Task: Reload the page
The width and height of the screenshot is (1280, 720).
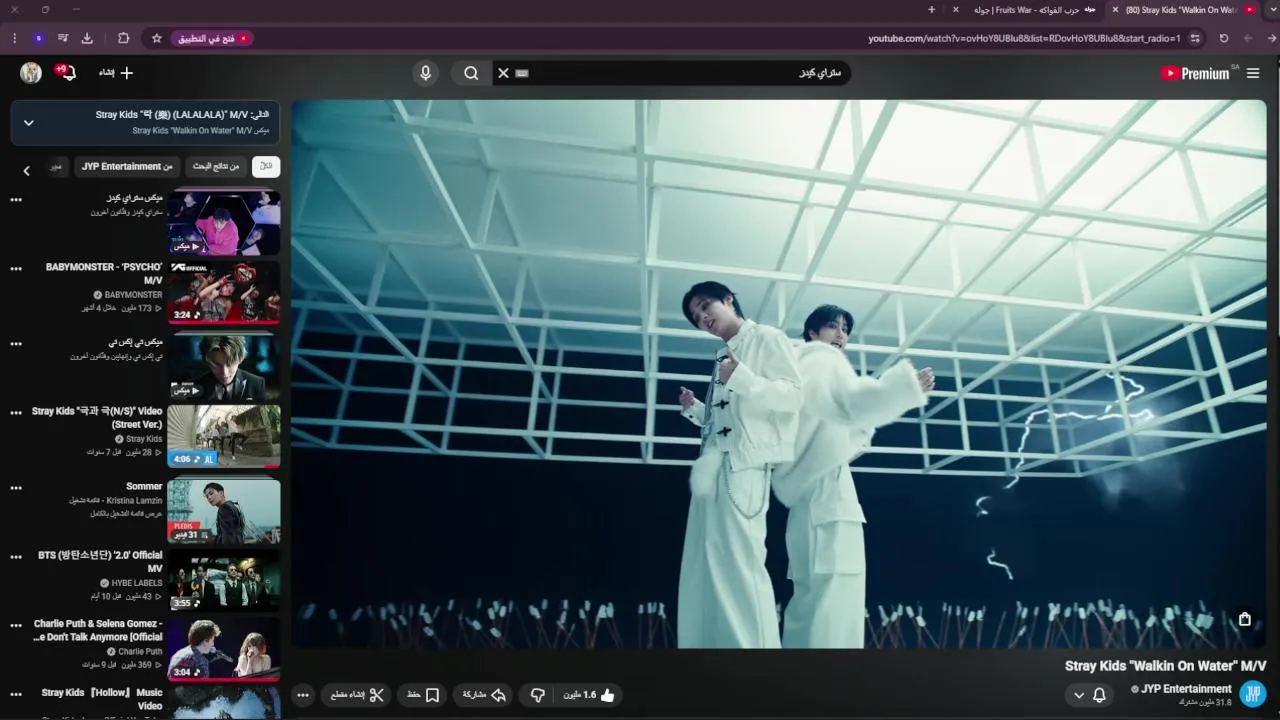Action: [1224, 38]
